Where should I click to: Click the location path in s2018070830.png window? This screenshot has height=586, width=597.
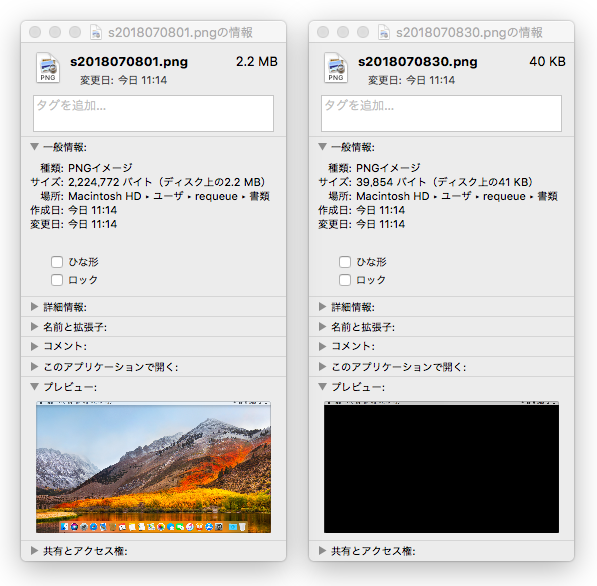point(457,196)
